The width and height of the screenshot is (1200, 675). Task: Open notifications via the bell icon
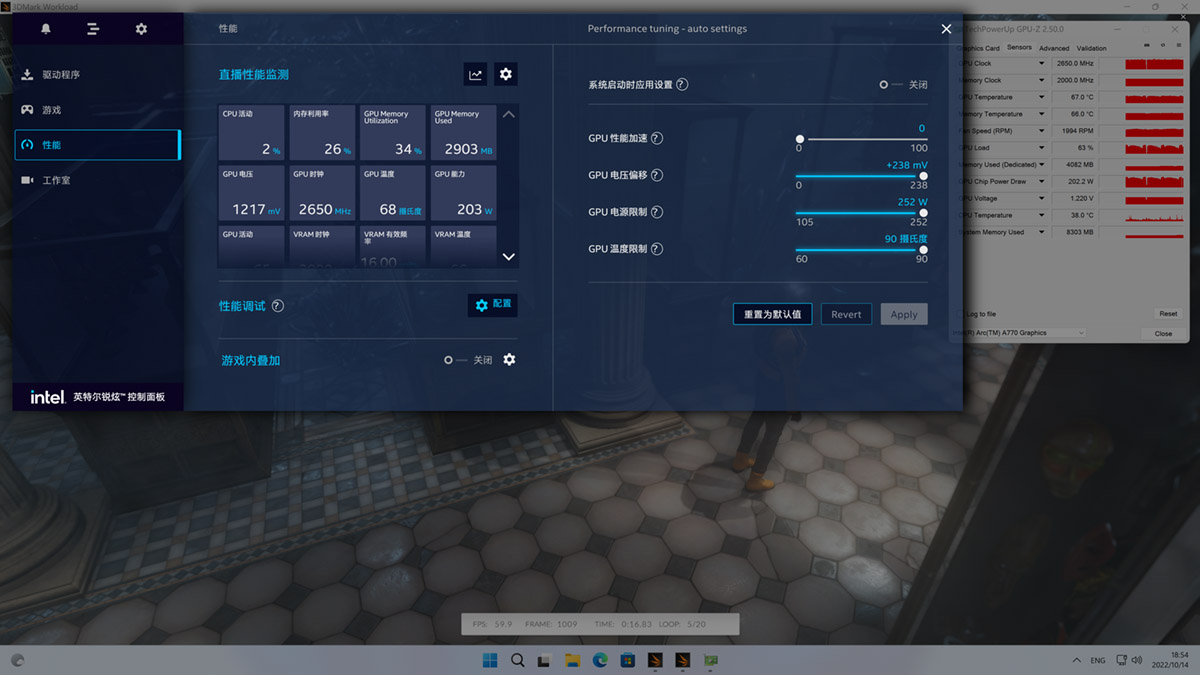tap(46, 29)
